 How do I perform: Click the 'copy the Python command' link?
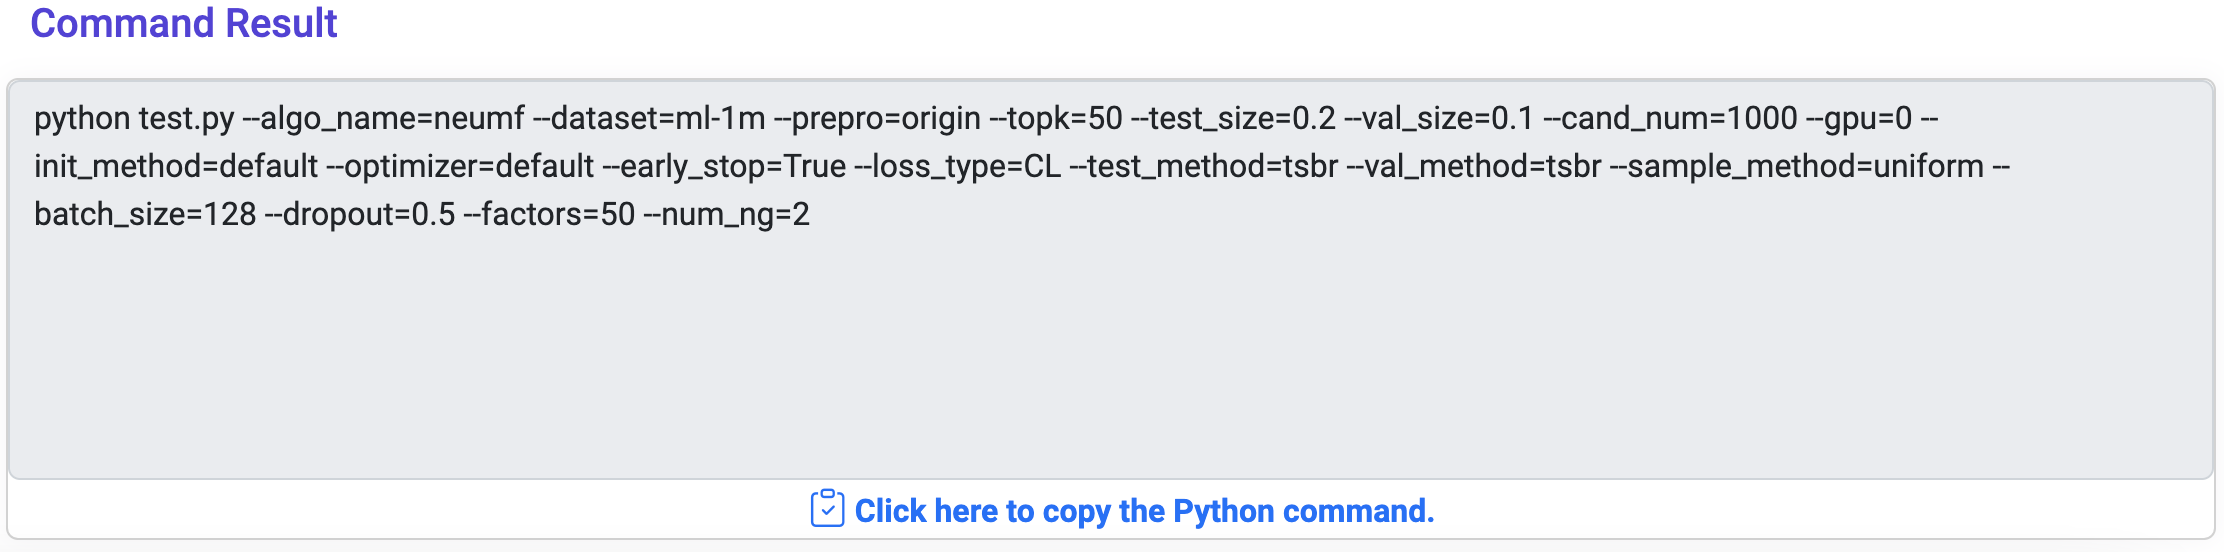1144,511
